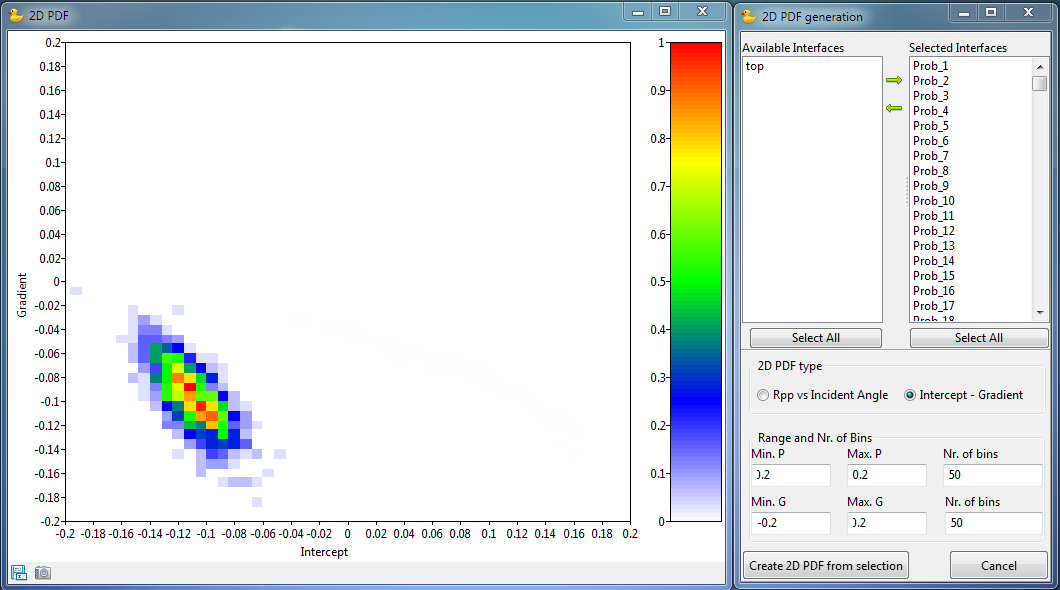Select the Intercept - Gradient radio button
This screenshot has width=1060, height=590.
[x=910, y=395]
